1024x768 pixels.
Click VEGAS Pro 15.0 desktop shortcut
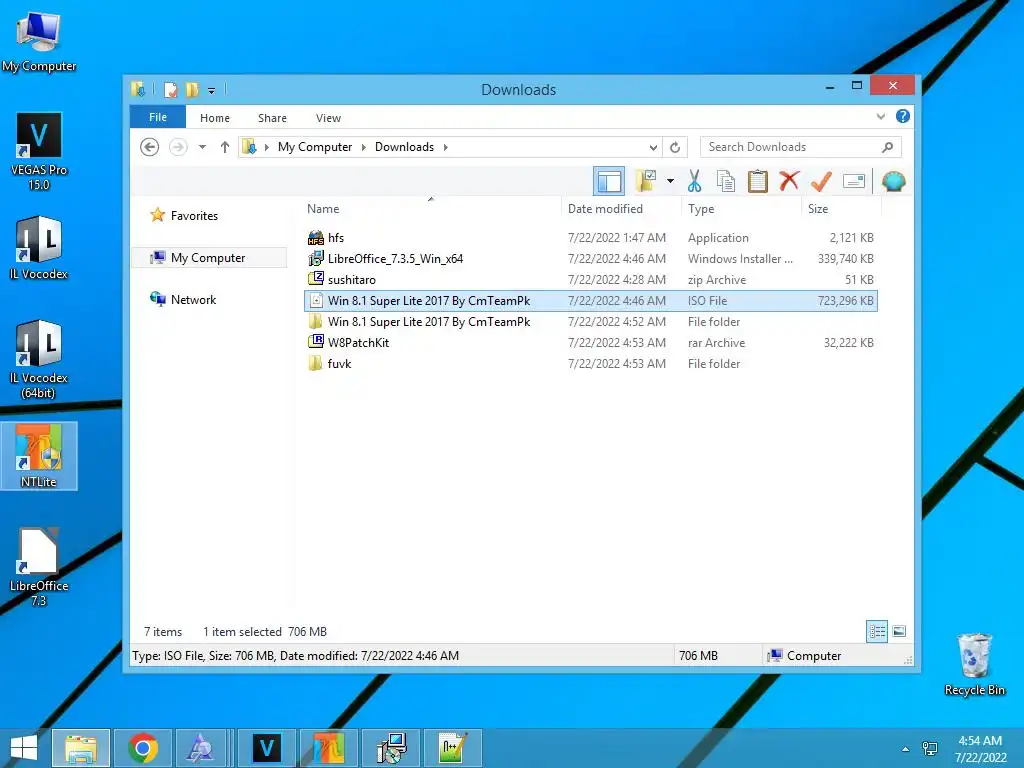(39, 152)
